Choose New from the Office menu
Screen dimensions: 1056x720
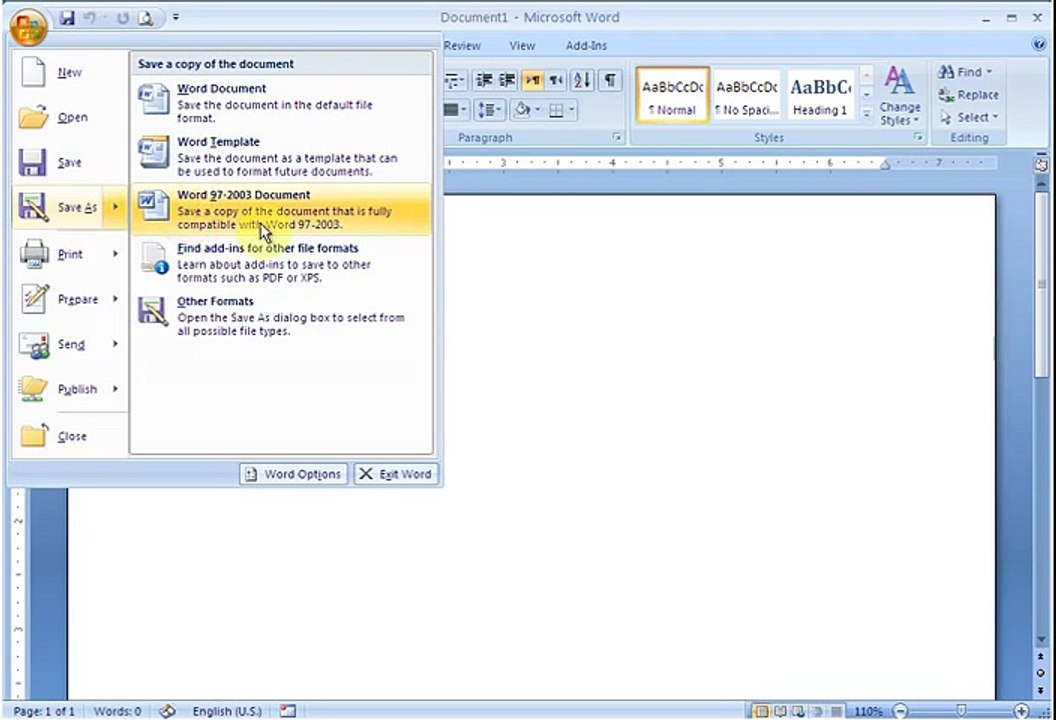click(69, 72)
